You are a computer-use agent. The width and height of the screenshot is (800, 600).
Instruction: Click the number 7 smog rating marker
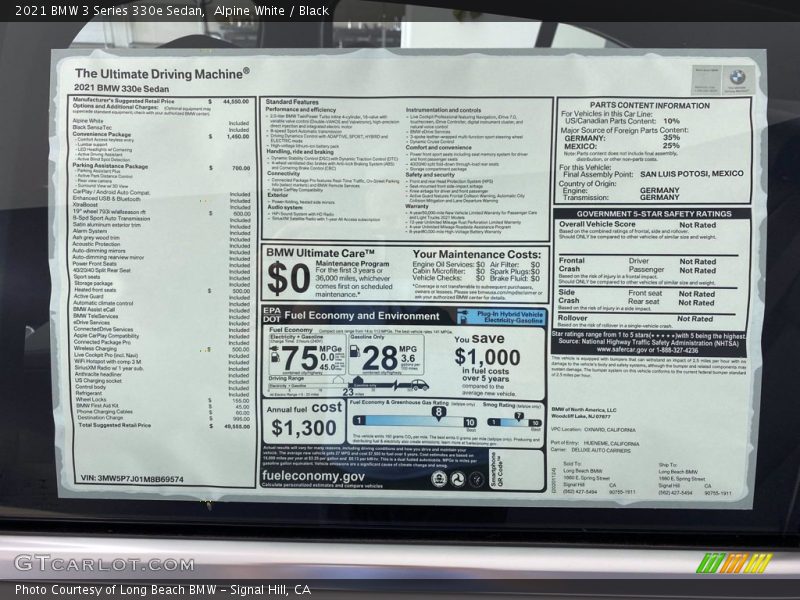519,416
